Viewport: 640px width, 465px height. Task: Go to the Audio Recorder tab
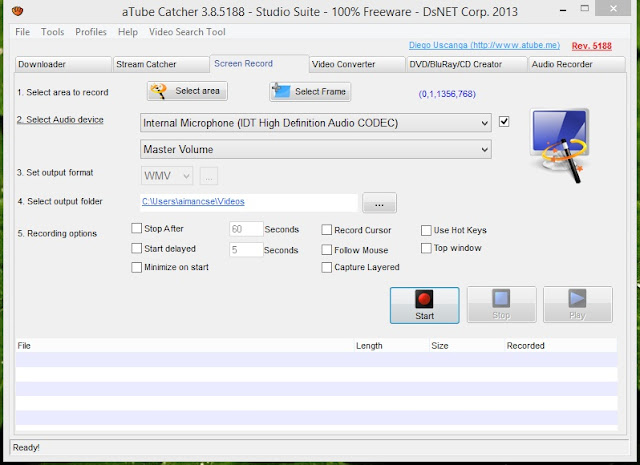577,65
